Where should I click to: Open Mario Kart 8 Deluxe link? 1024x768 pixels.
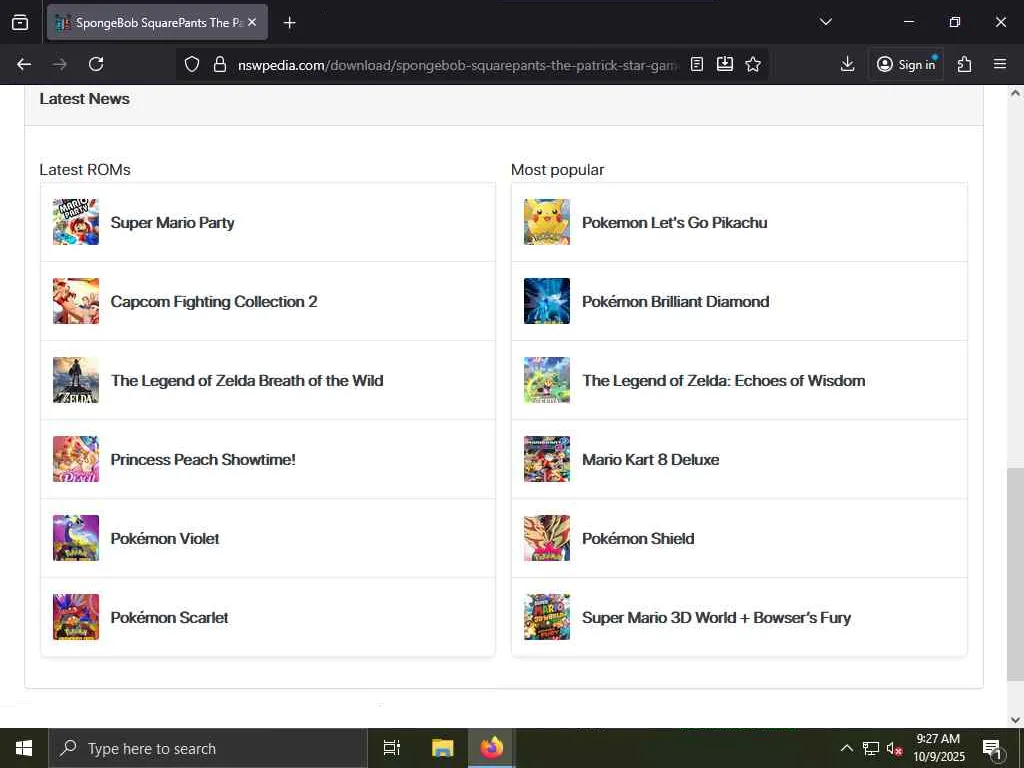(650, 460)
